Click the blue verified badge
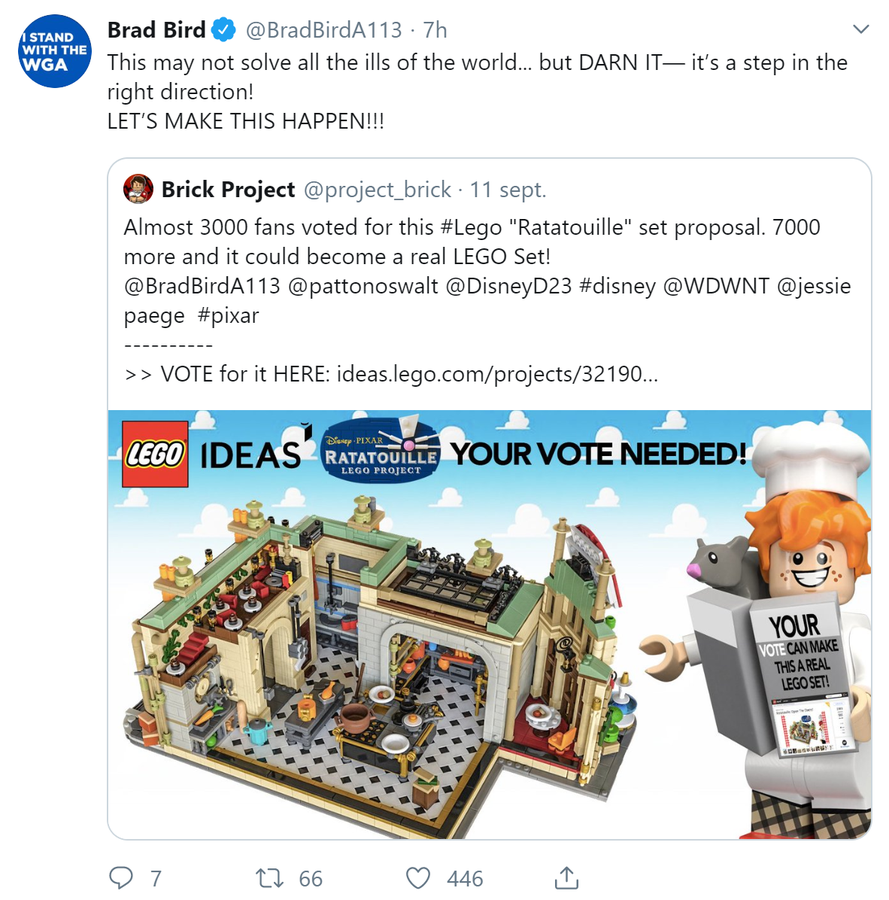Image resolution: width=889 pixels, height=900 pixels. click(x=224, y=30)
